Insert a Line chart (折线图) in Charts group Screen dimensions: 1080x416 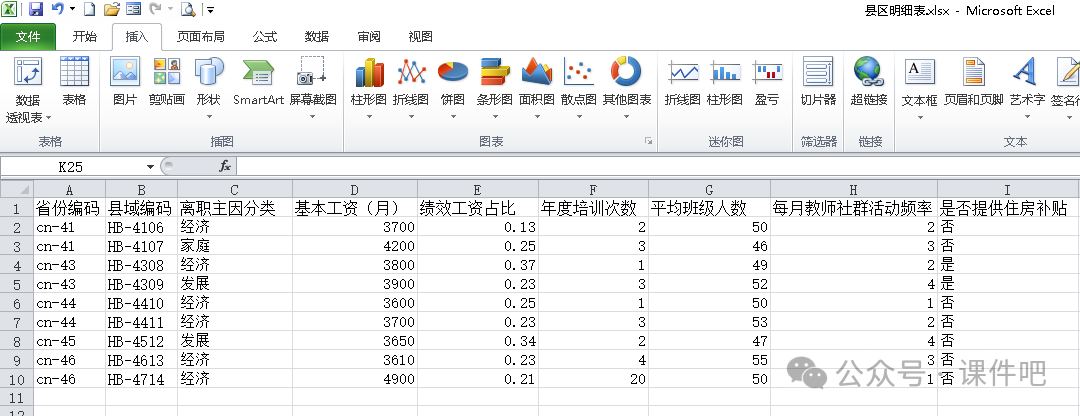tap(411, 88)
